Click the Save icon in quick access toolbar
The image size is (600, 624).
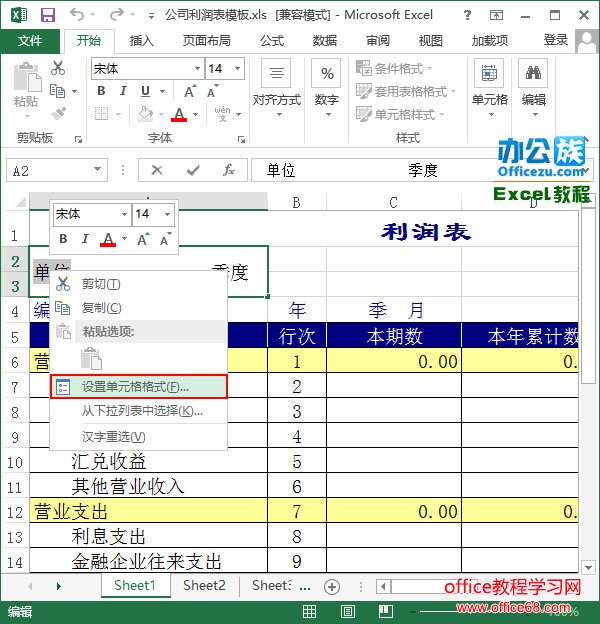(48, 15)
